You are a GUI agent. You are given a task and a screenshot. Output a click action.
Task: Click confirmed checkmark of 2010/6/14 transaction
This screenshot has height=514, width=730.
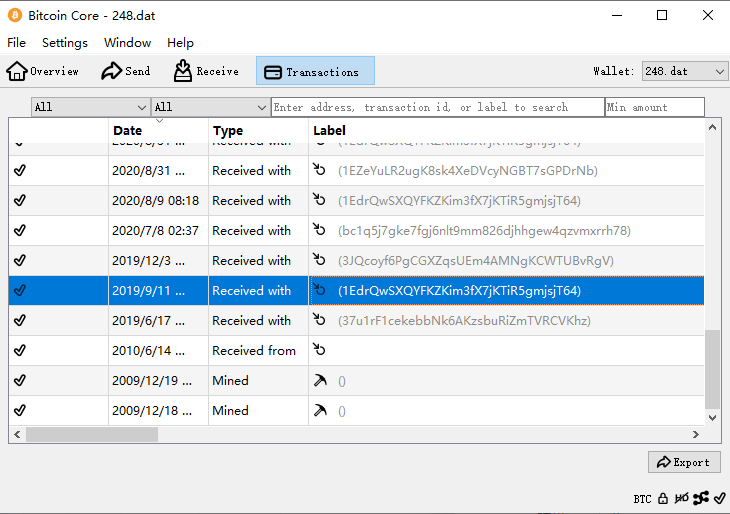click(20, 351)
